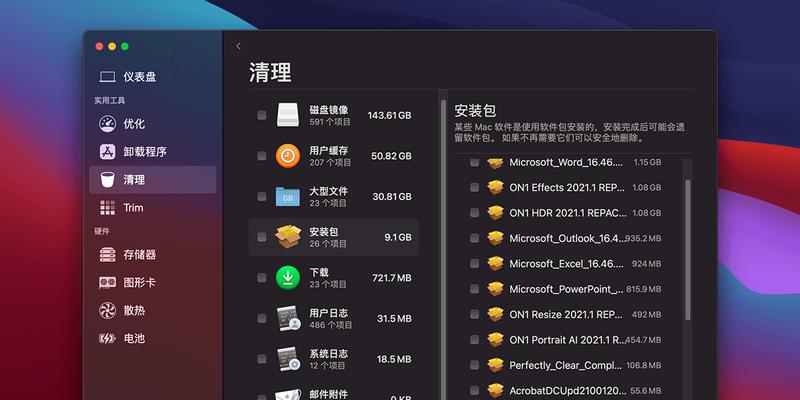Select the 935.2 MB size of Outlook

coord(643,238)
